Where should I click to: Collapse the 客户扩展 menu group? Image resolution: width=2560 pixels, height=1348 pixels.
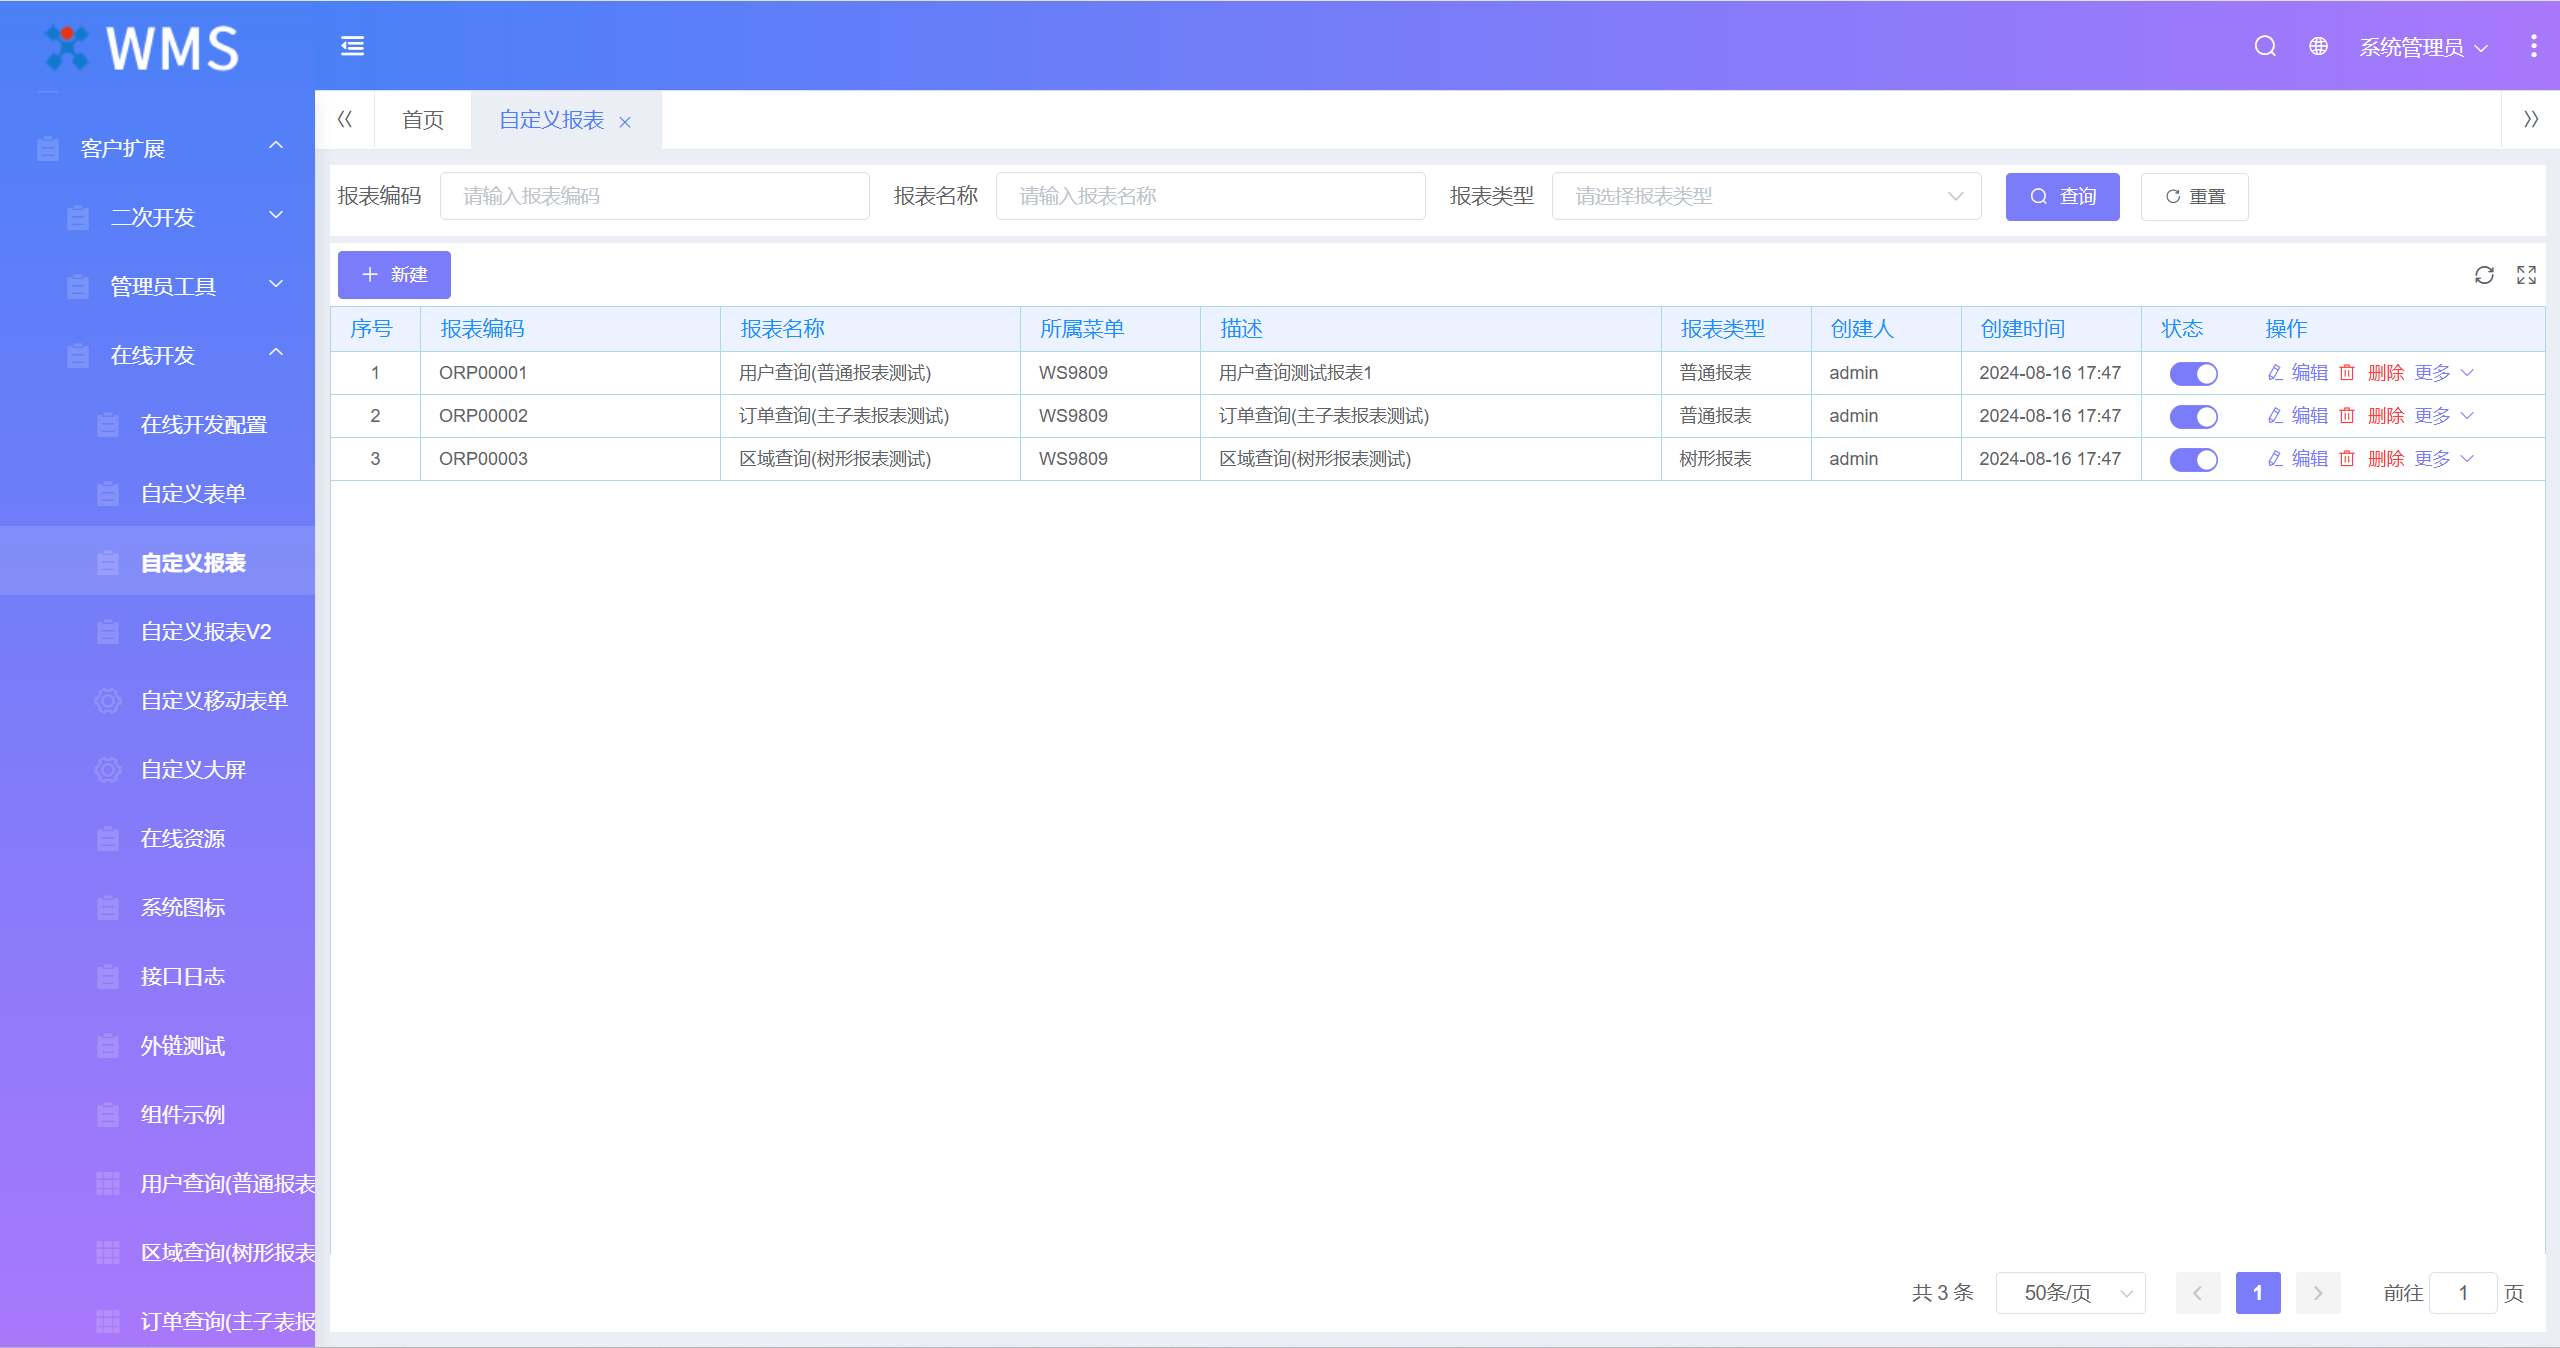(157, 149)
